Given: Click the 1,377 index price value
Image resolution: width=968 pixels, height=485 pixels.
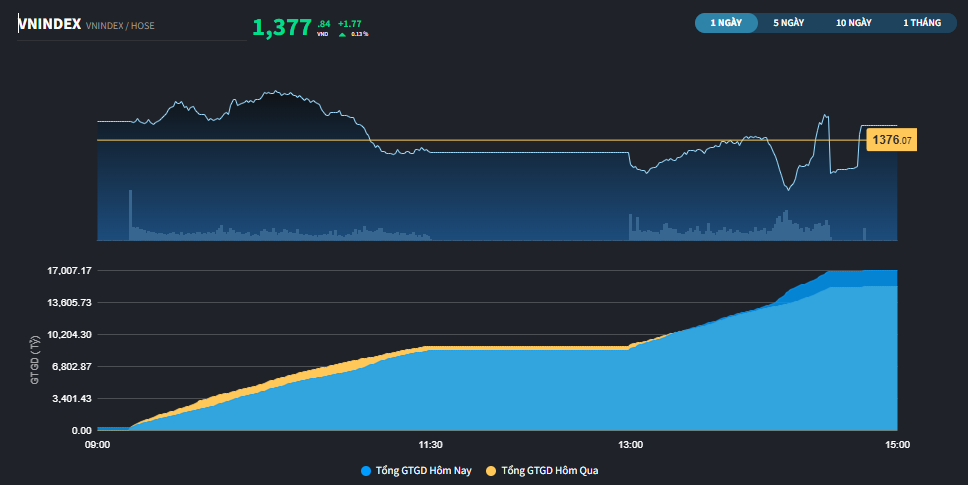Looking at the screenshot, I should click(282, 27).
